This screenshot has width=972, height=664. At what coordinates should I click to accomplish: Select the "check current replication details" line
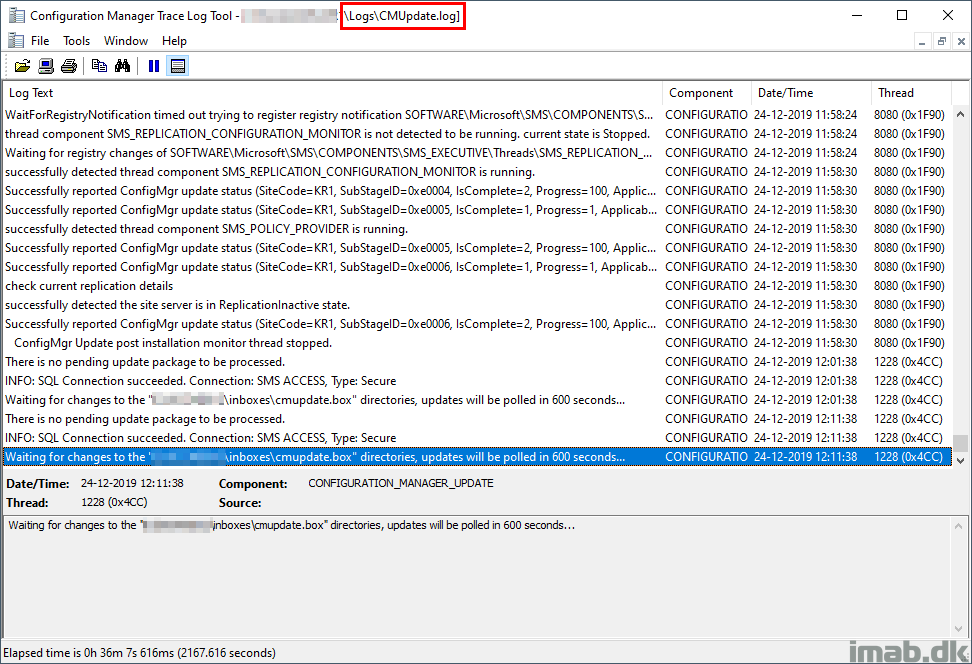[x=477, y=286]
